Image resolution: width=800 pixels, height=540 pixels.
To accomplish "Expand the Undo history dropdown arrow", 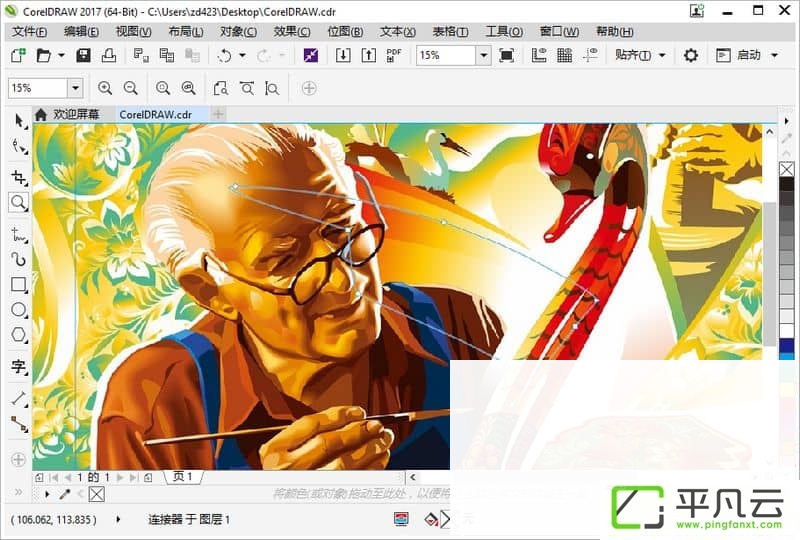I will tap(242, 55).
